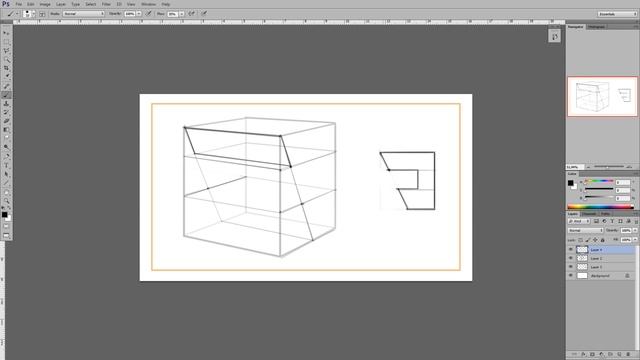Click the add layer style fx icon

pyautogui.click(x=583, y=354)
